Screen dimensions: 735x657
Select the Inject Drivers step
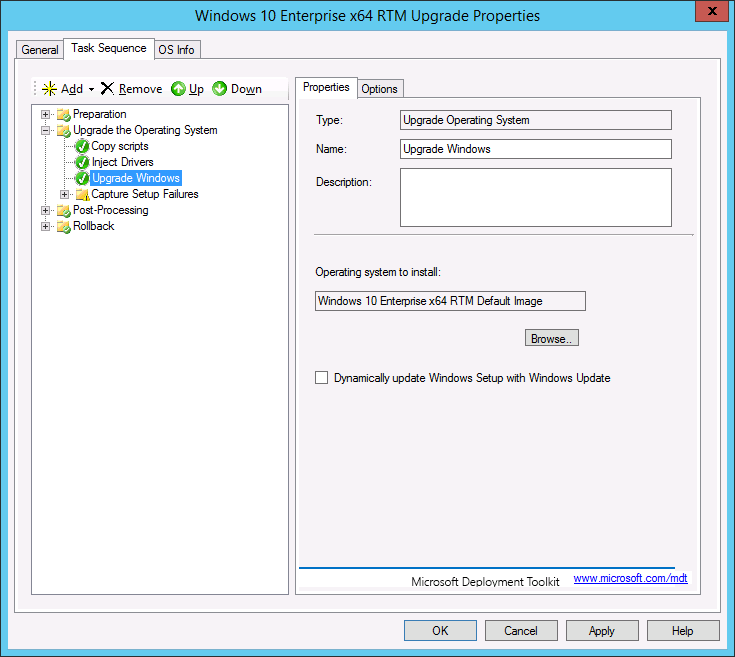[122, 162]
